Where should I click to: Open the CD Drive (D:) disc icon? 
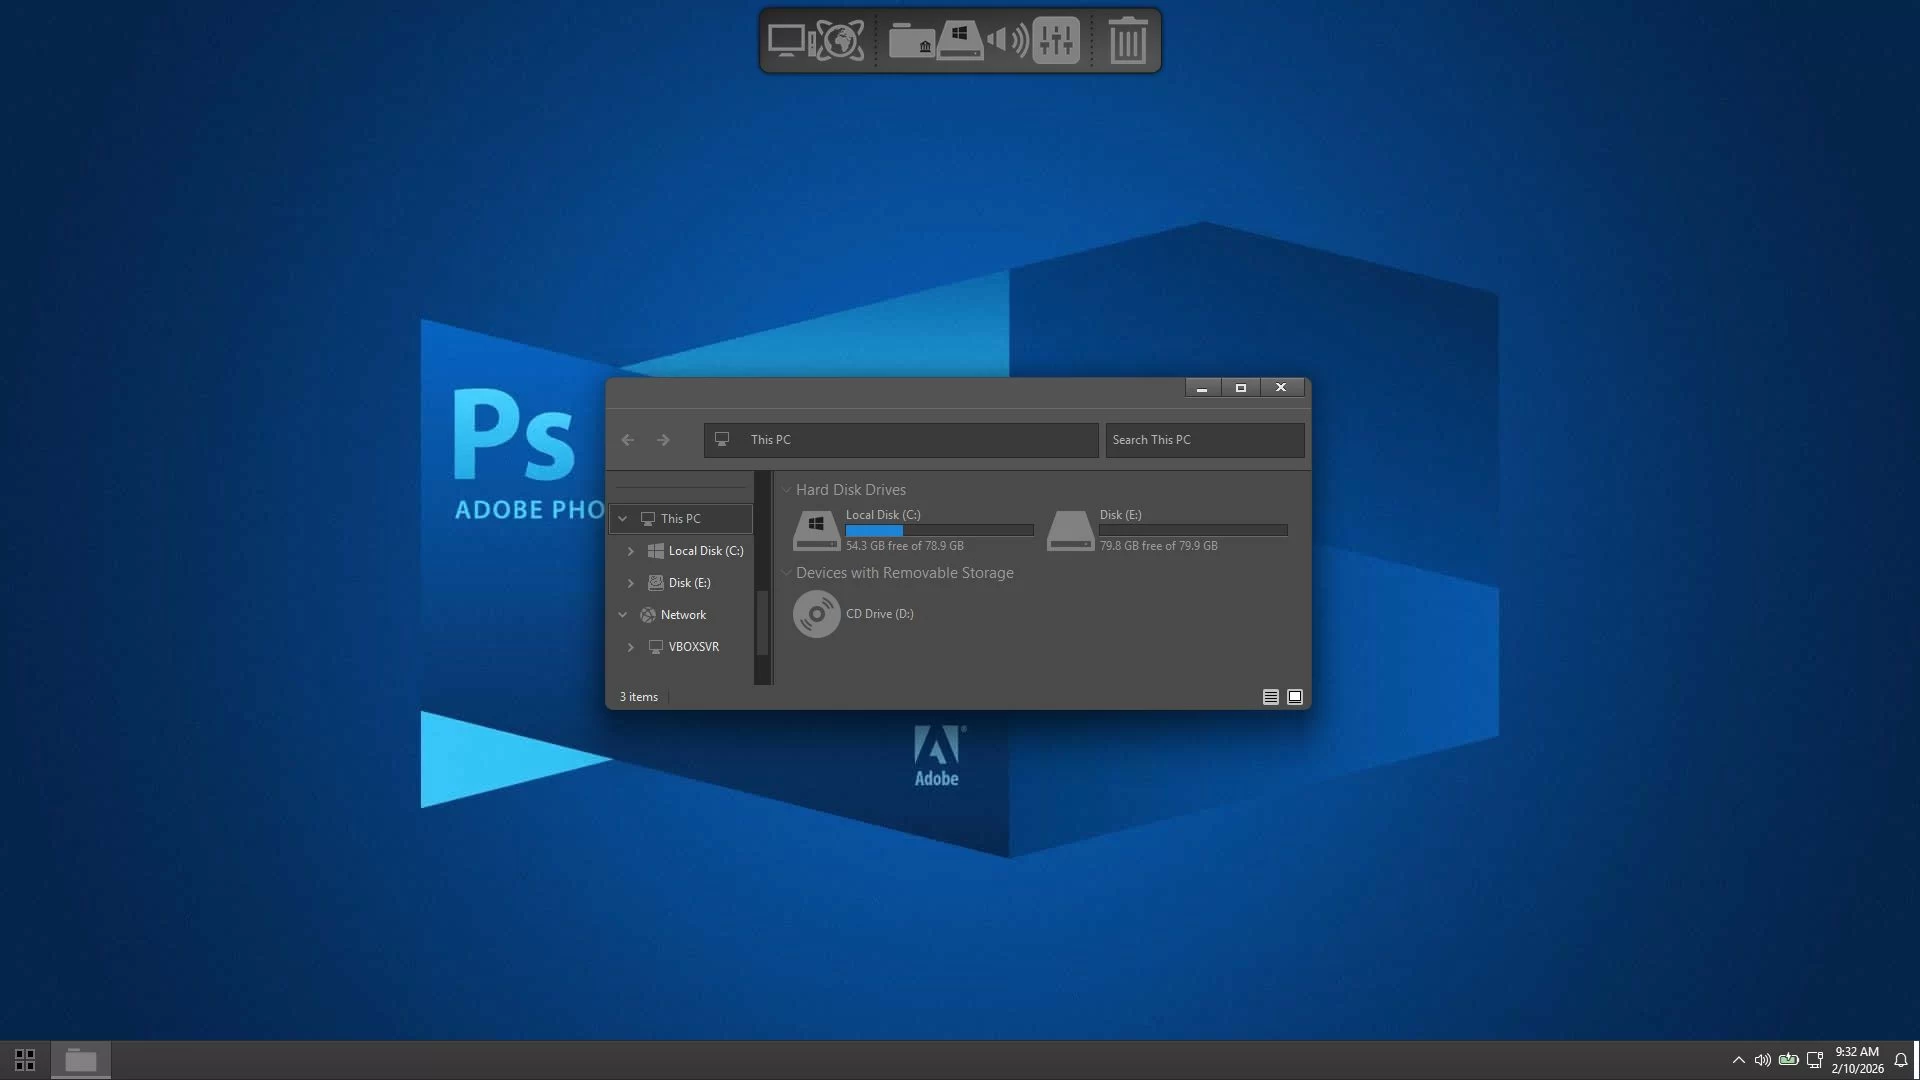[x=816, y=614]
